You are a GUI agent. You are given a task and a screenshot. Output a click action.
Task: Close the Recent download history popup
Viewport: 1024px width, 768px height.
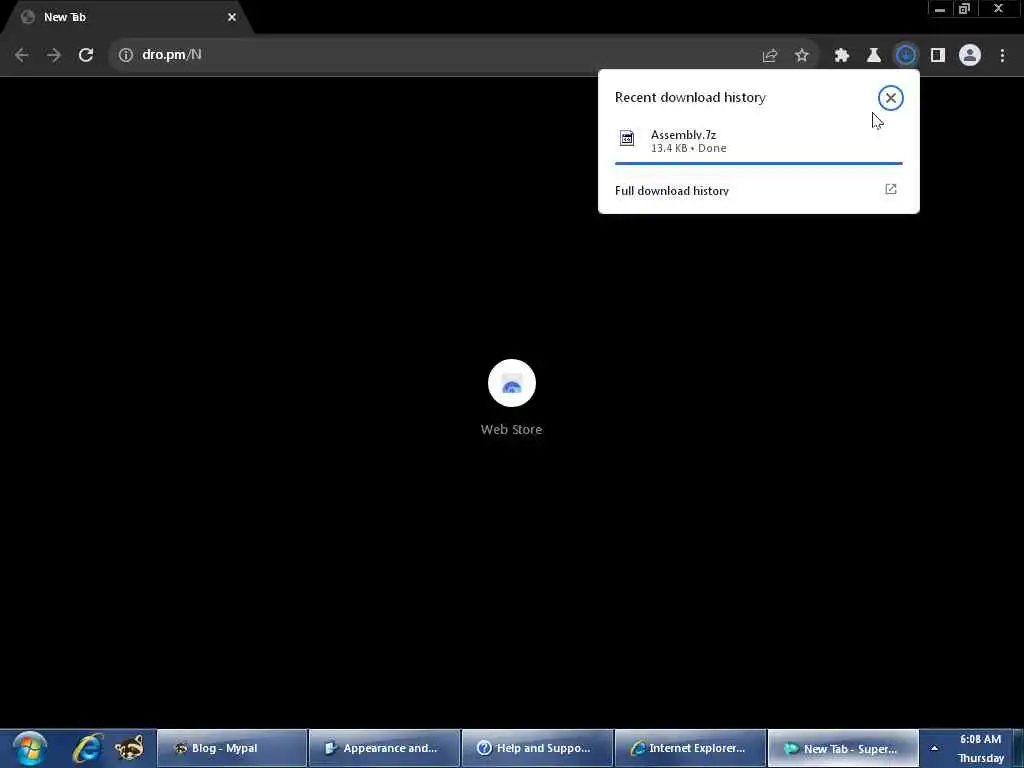[890, 98]
